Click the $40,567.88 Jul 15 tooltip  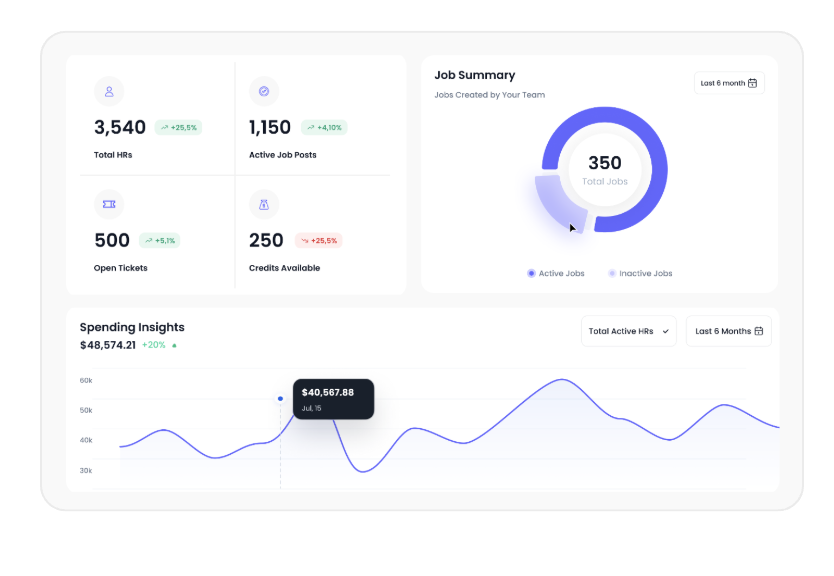(333, 399)
